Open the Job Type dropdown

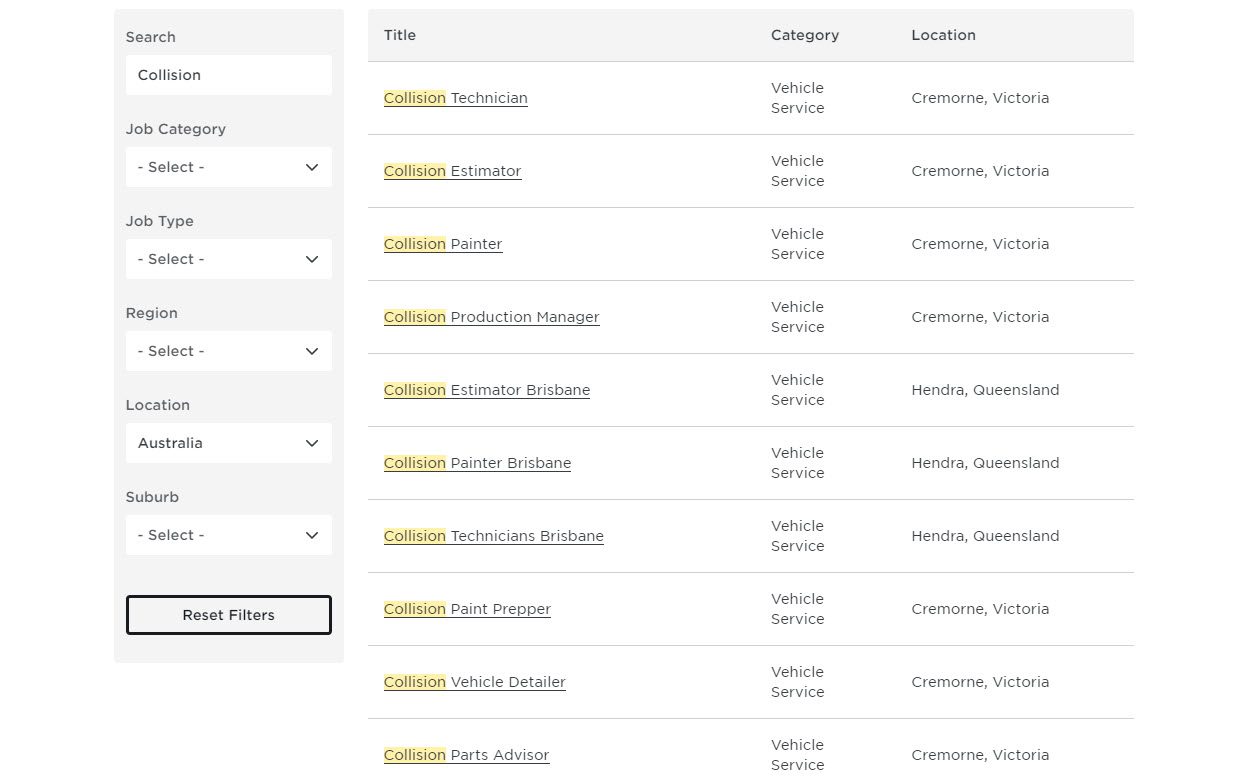(x=228, y=259)
